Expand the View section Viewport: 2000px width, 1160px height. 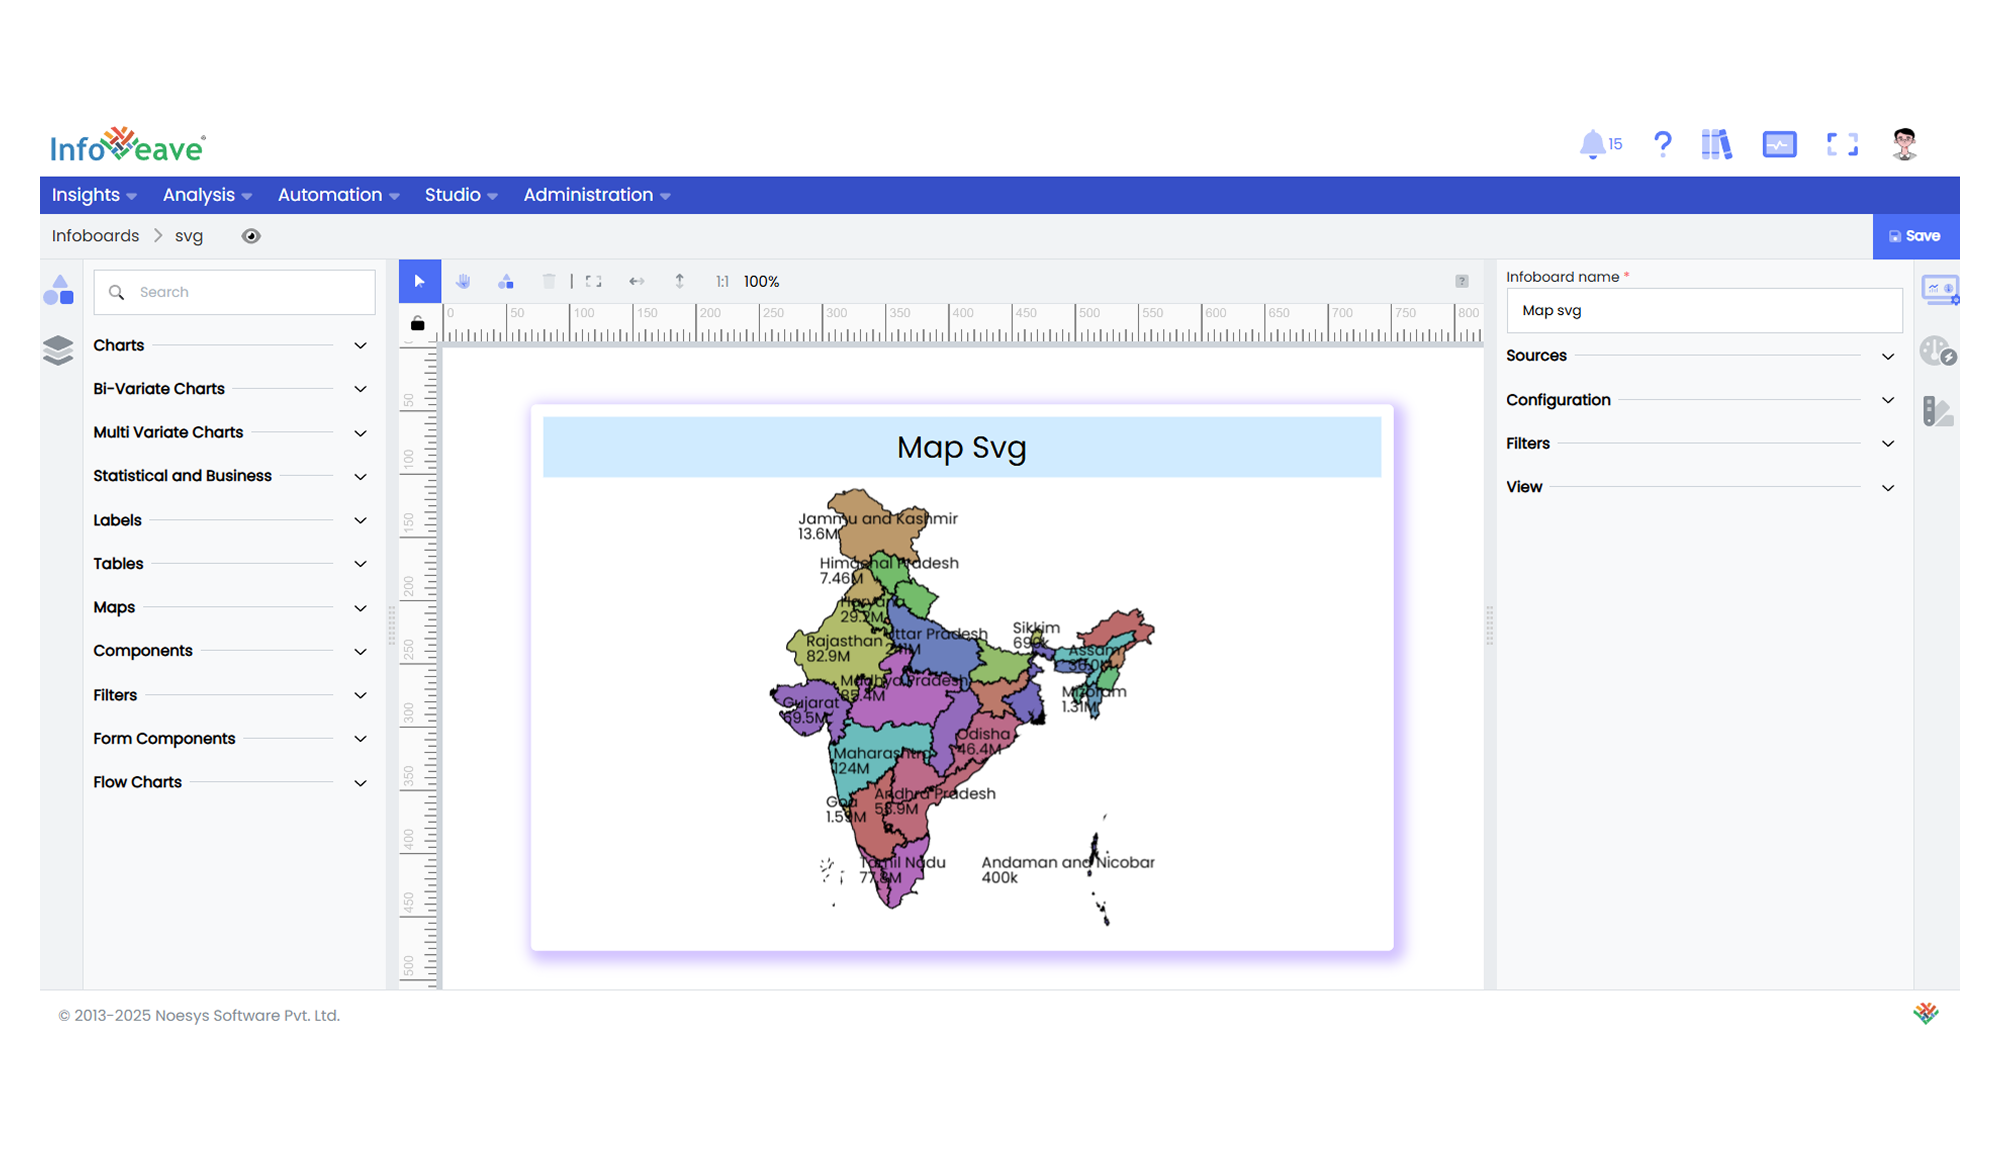coord(1701,487)
